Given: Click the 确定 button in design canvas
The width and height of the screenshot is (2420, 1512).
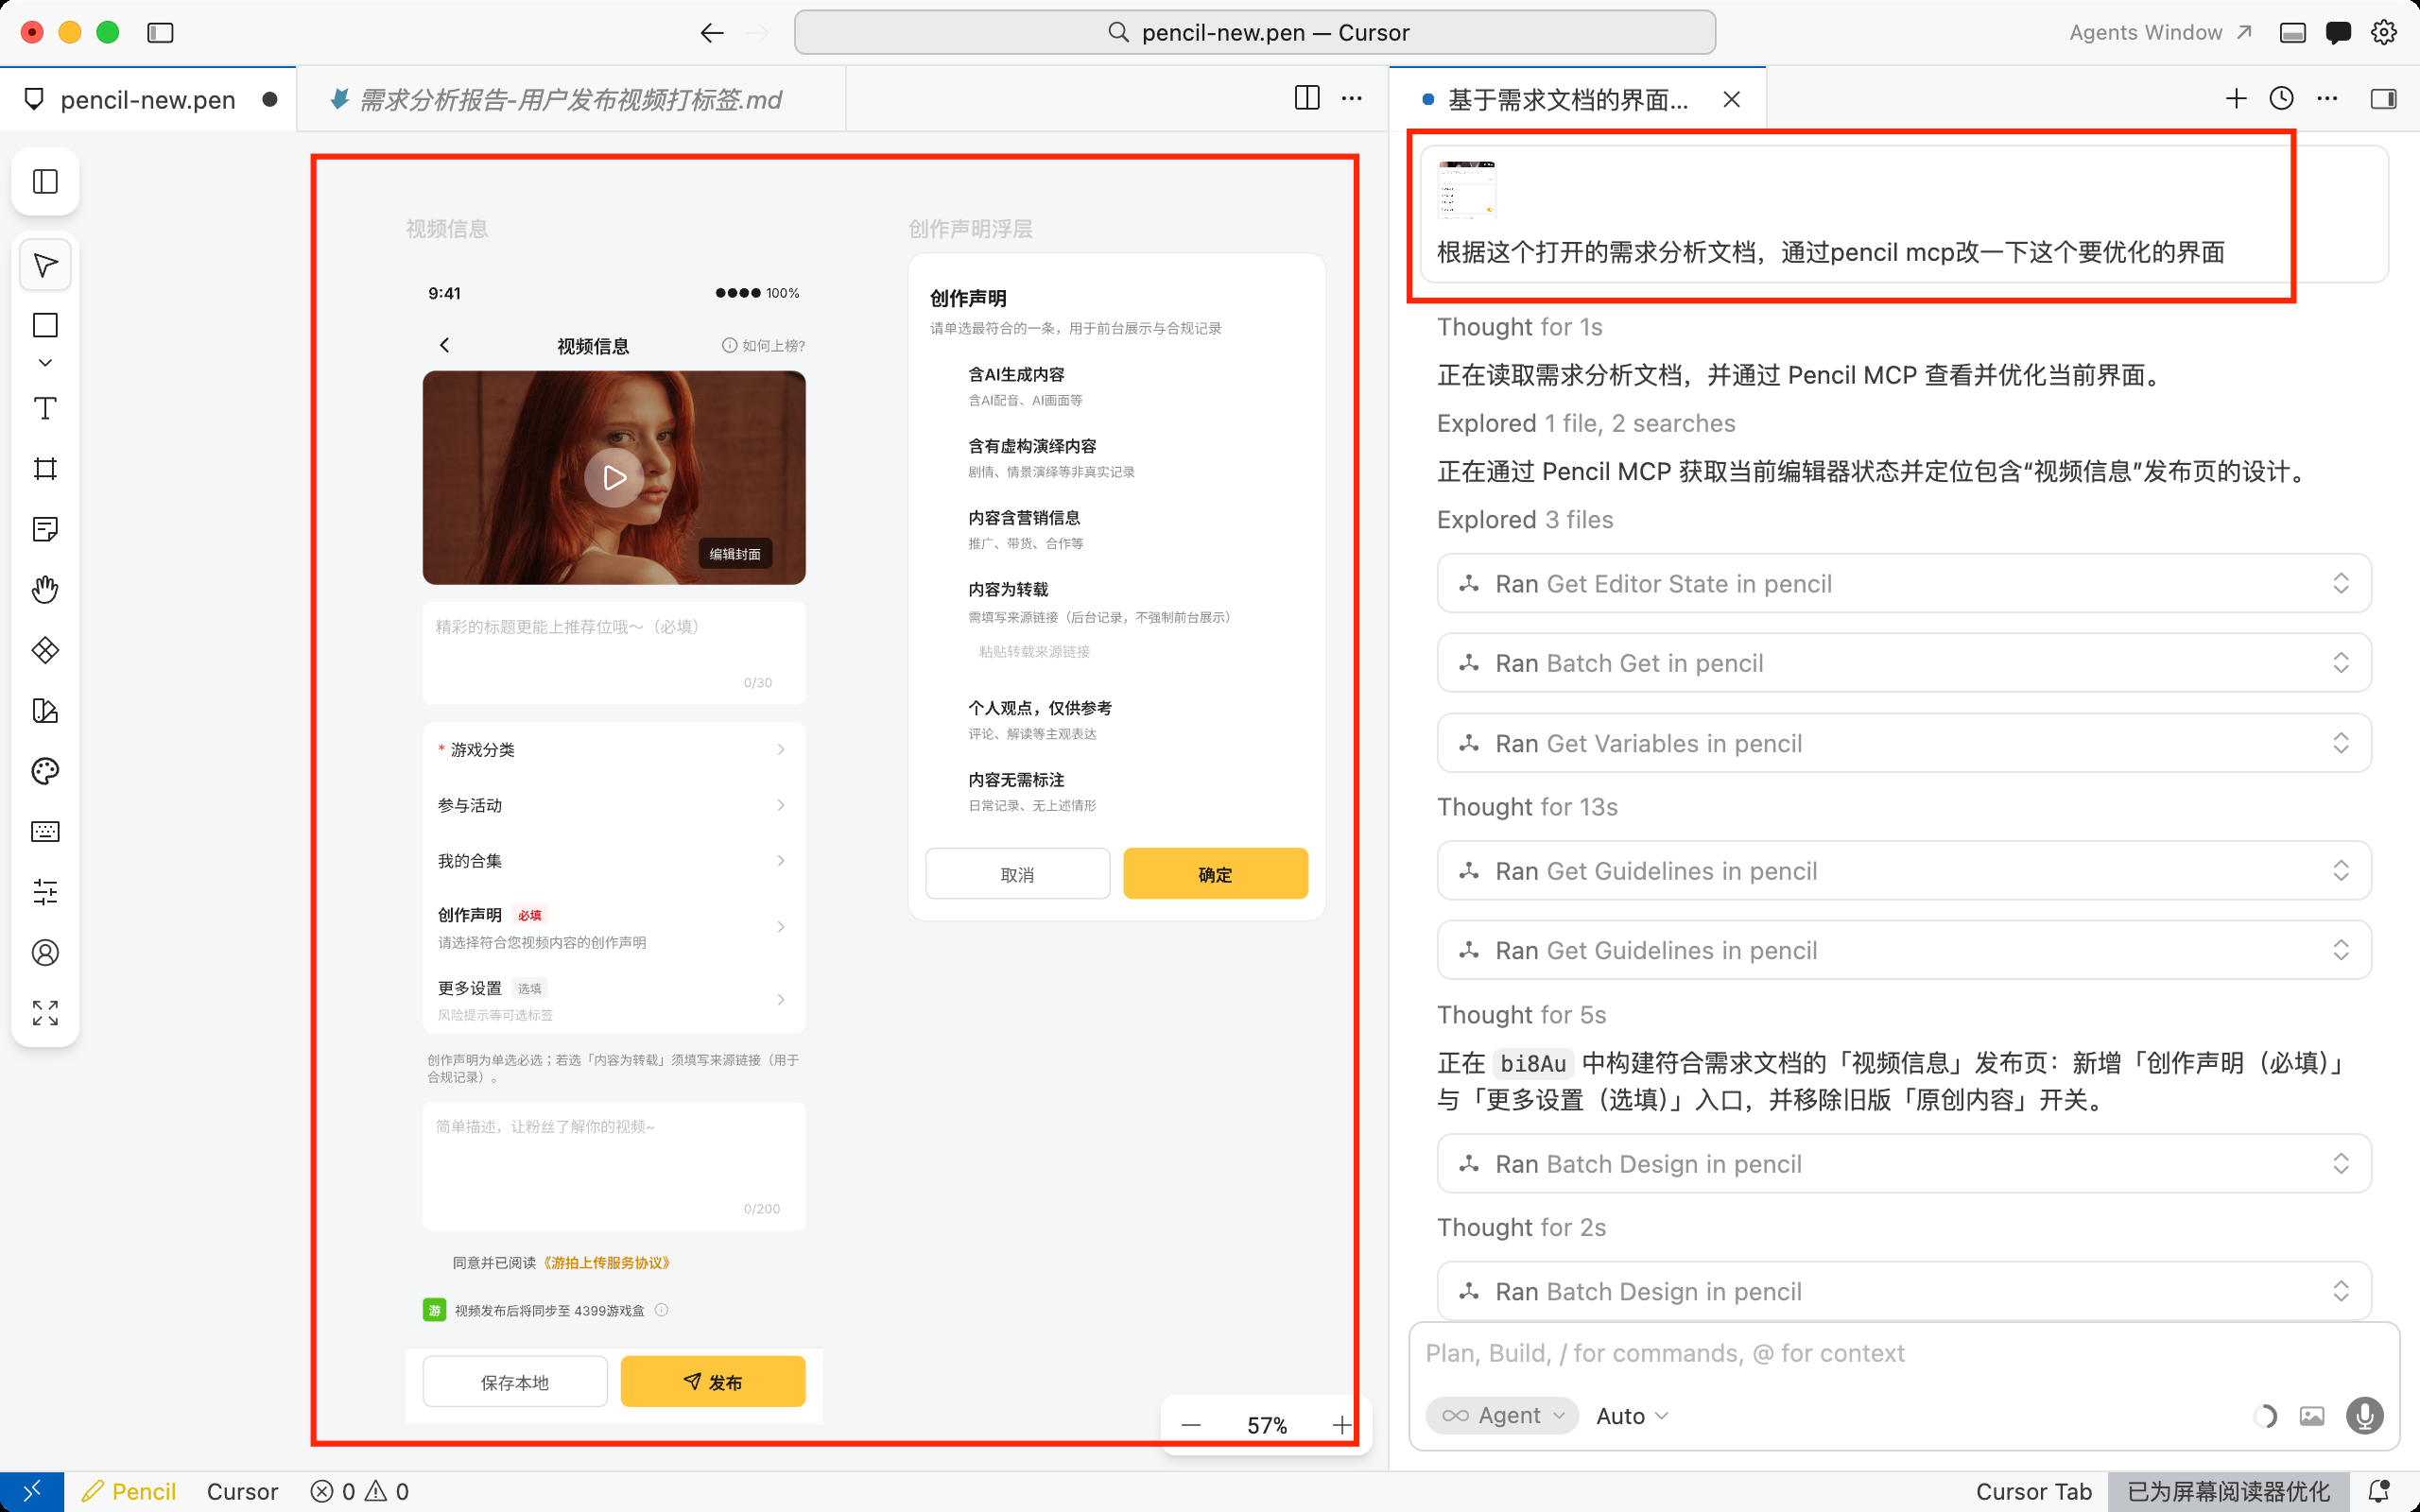Looking at the screenshot, I should (x=1215, y=873).
